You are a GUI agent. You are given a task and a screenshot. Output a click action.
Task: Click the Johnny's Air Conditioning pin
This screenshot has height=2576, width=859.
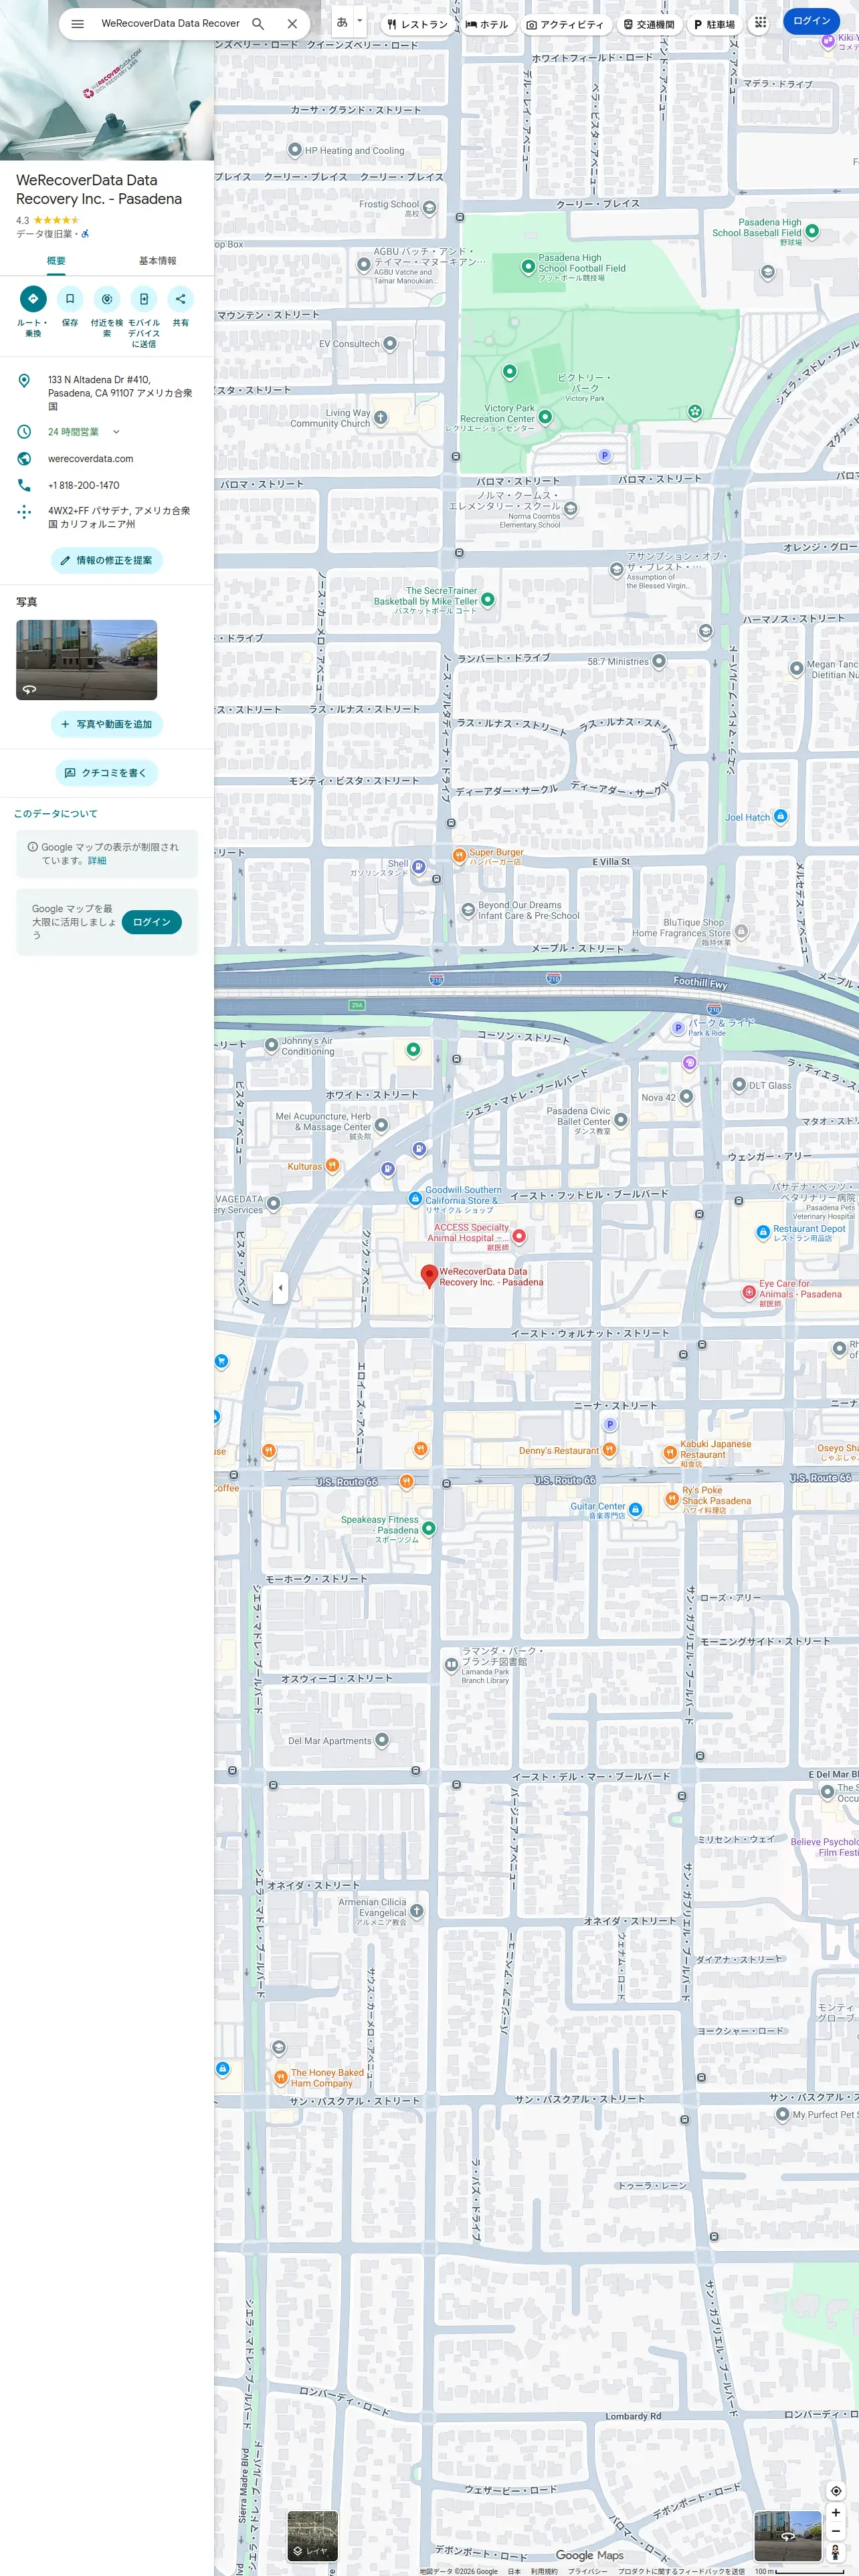click(271, 1045)
